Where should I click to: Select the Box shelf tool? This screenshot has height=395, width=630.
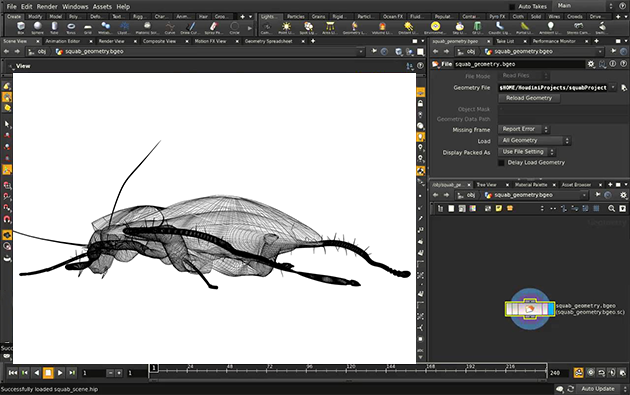click(x=20, y=28)
